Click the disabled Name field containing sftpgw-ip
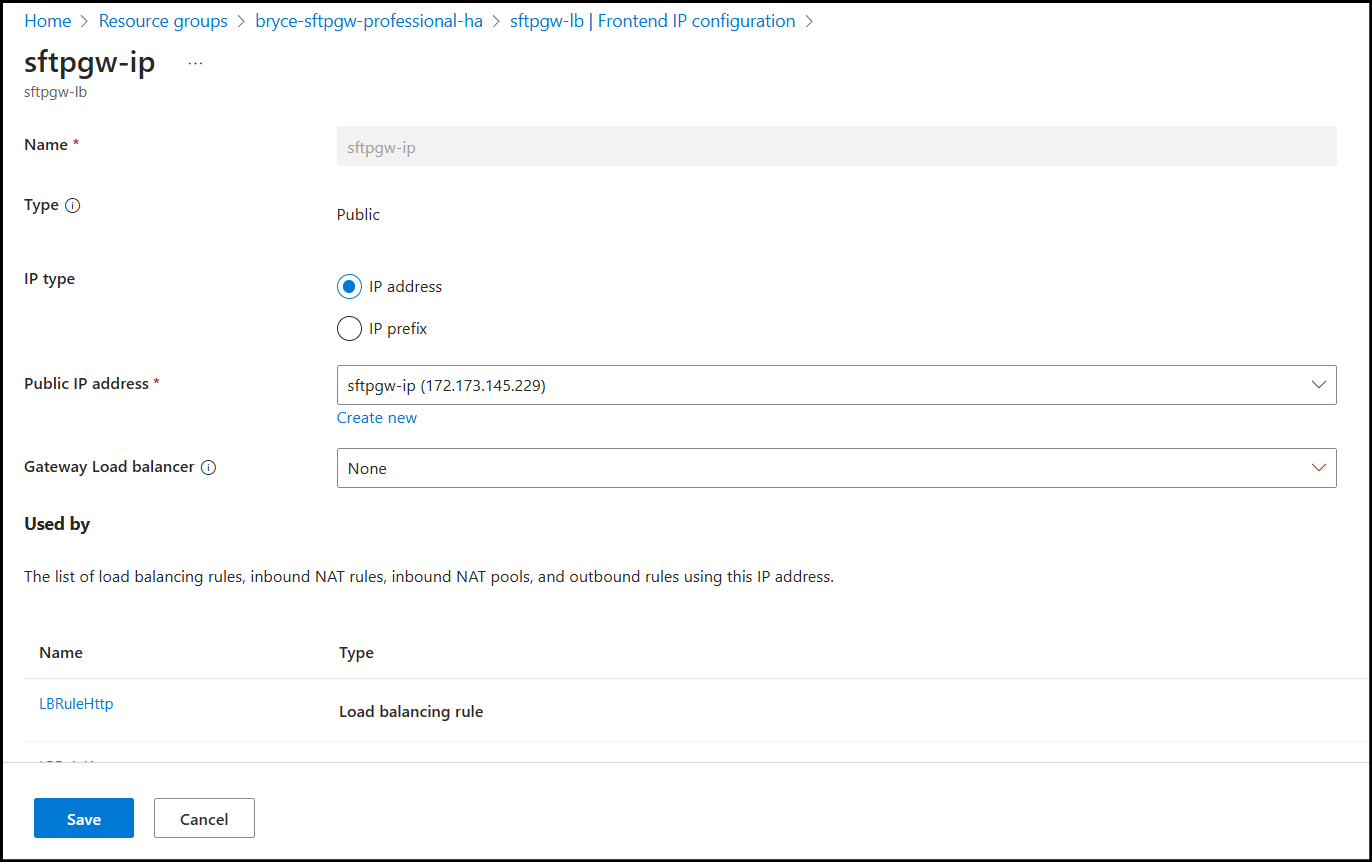 point(836,146)
